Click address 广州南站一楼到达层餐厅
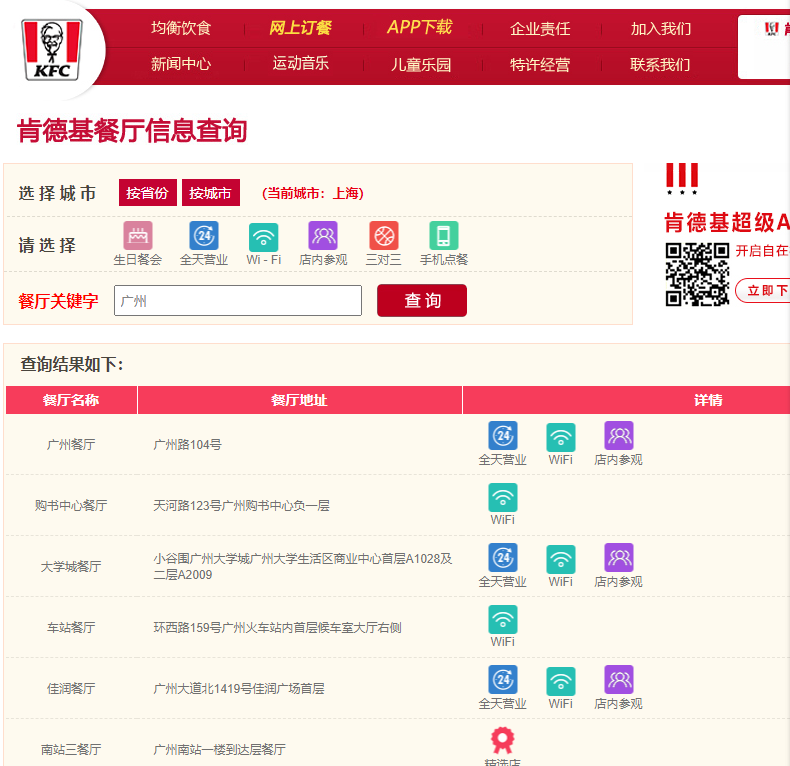This screenshot has height=766, width=790. [x=220, y=749]
